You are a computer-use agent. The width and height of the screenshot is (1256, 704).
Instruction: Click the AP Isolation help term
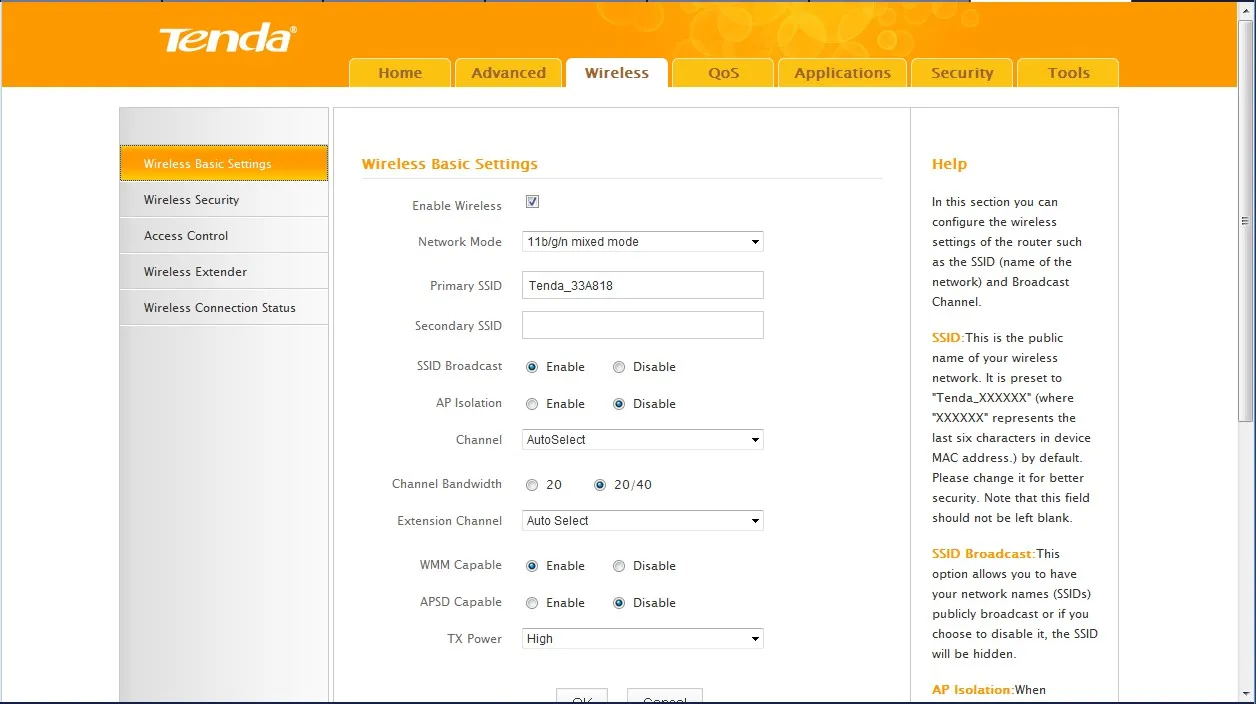click(x=973, y=690)
